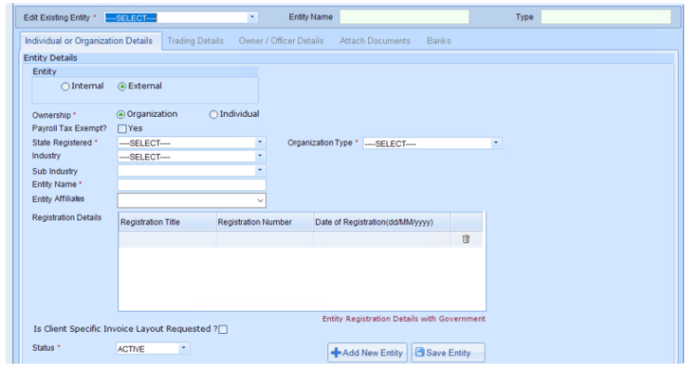Open the Sub Industry dropdown
This screenshot has width=688, height=371.
coord(260,170)
